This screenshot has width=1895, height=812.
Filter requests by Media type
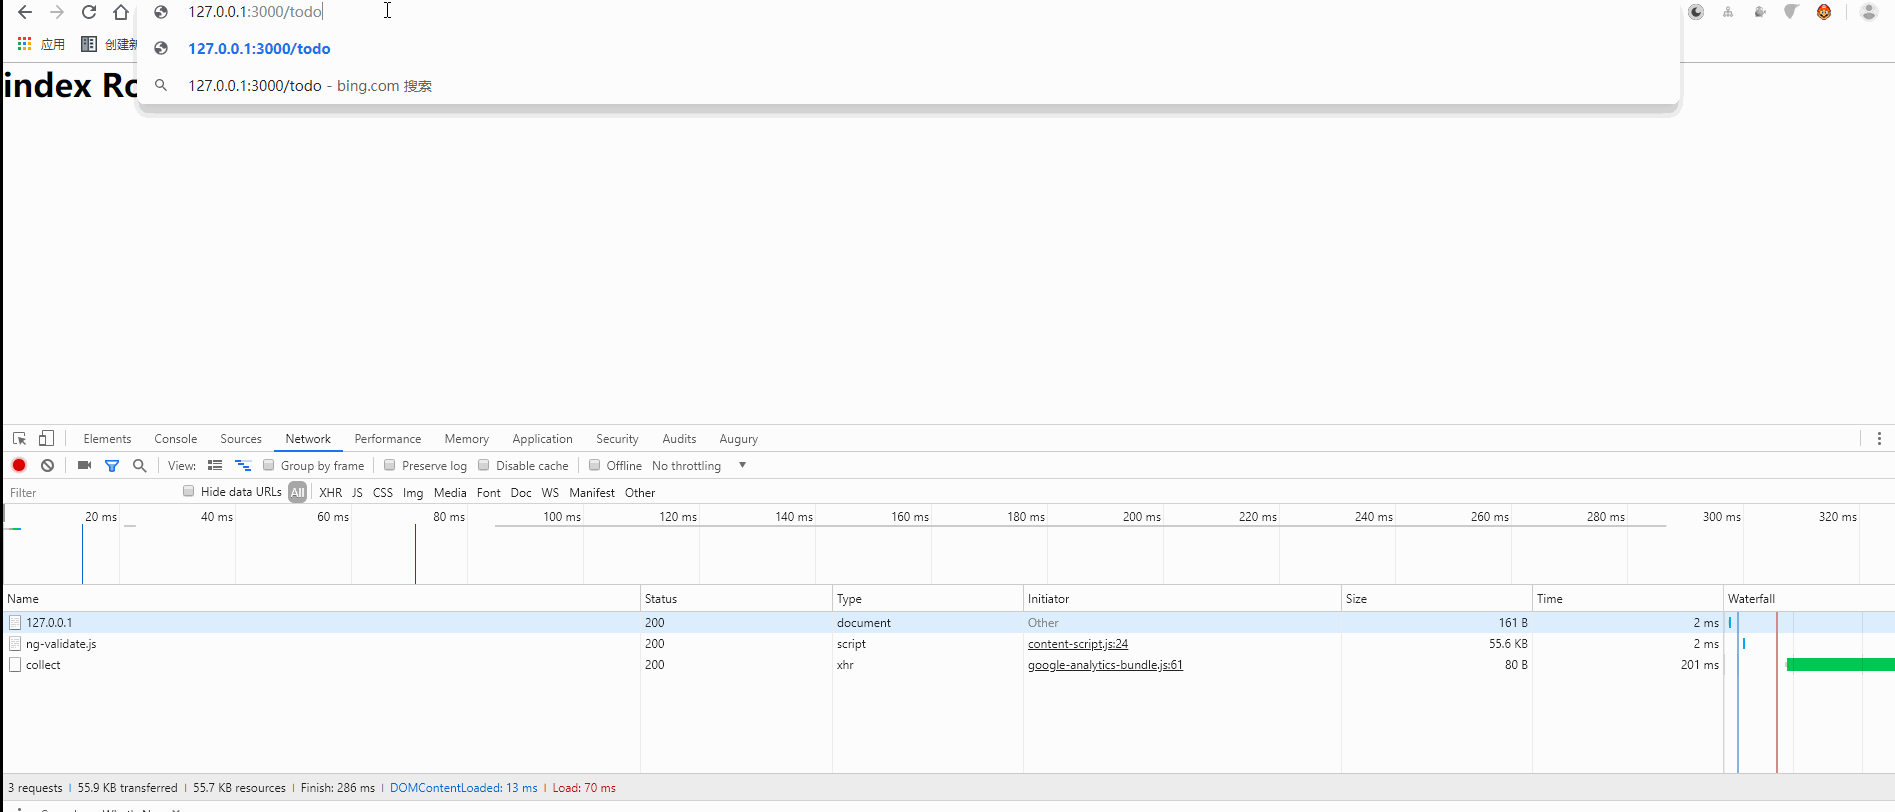click(x=450, y=493)
